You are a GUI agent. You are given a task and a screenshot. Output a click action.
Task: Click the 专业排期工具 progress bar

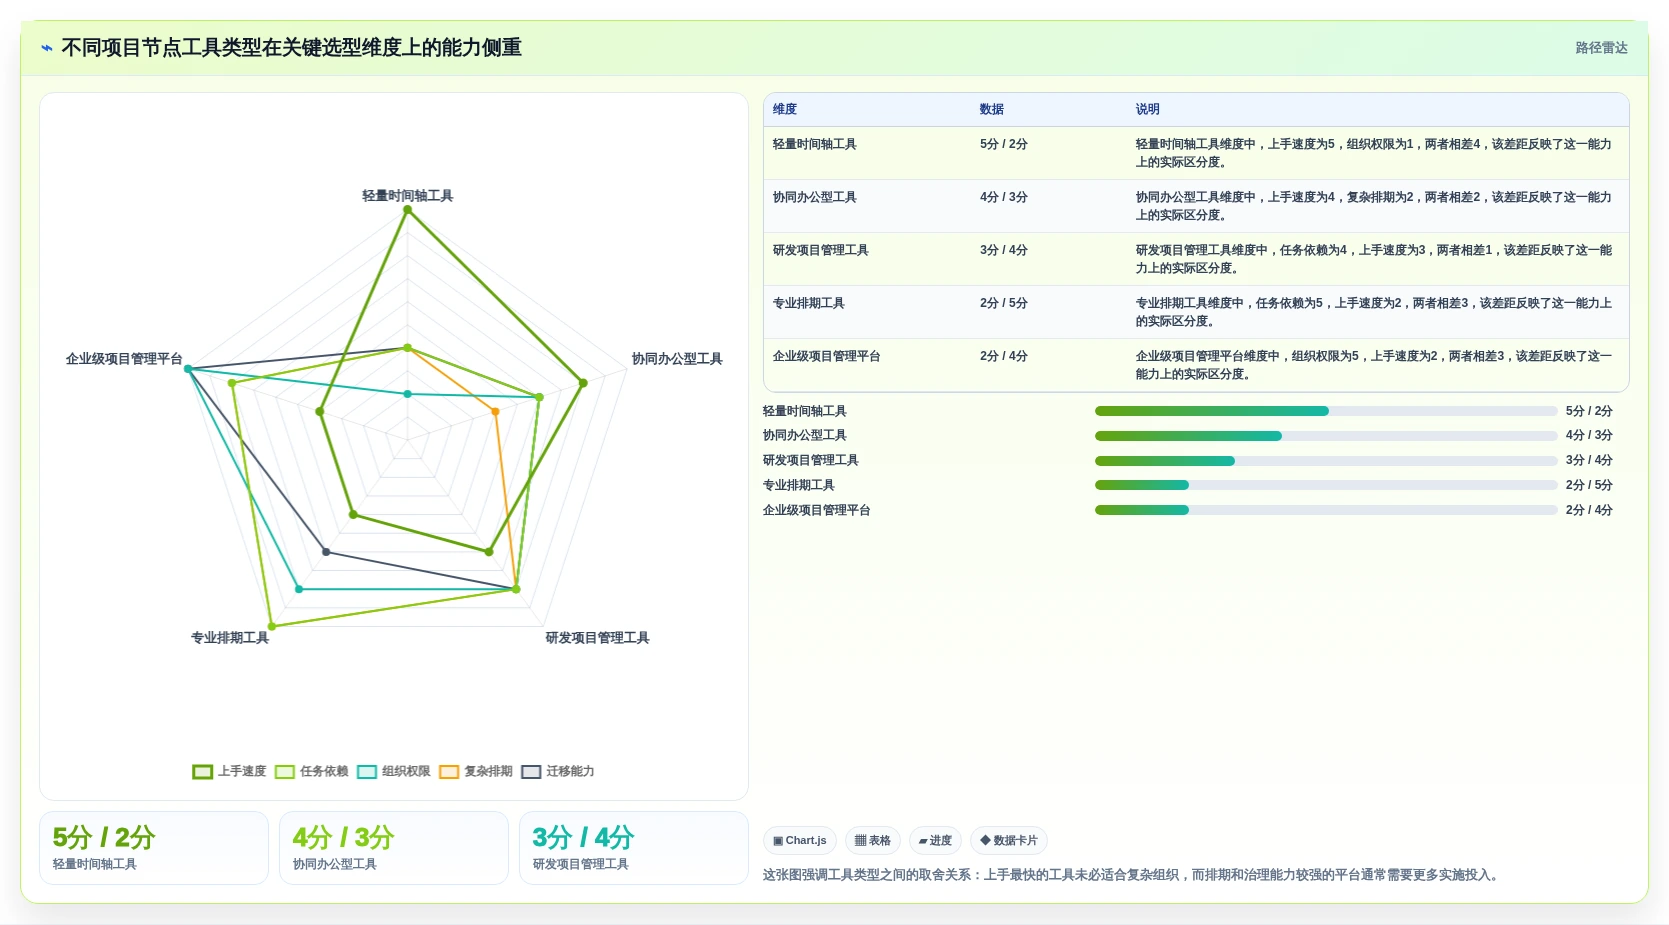1326,485
